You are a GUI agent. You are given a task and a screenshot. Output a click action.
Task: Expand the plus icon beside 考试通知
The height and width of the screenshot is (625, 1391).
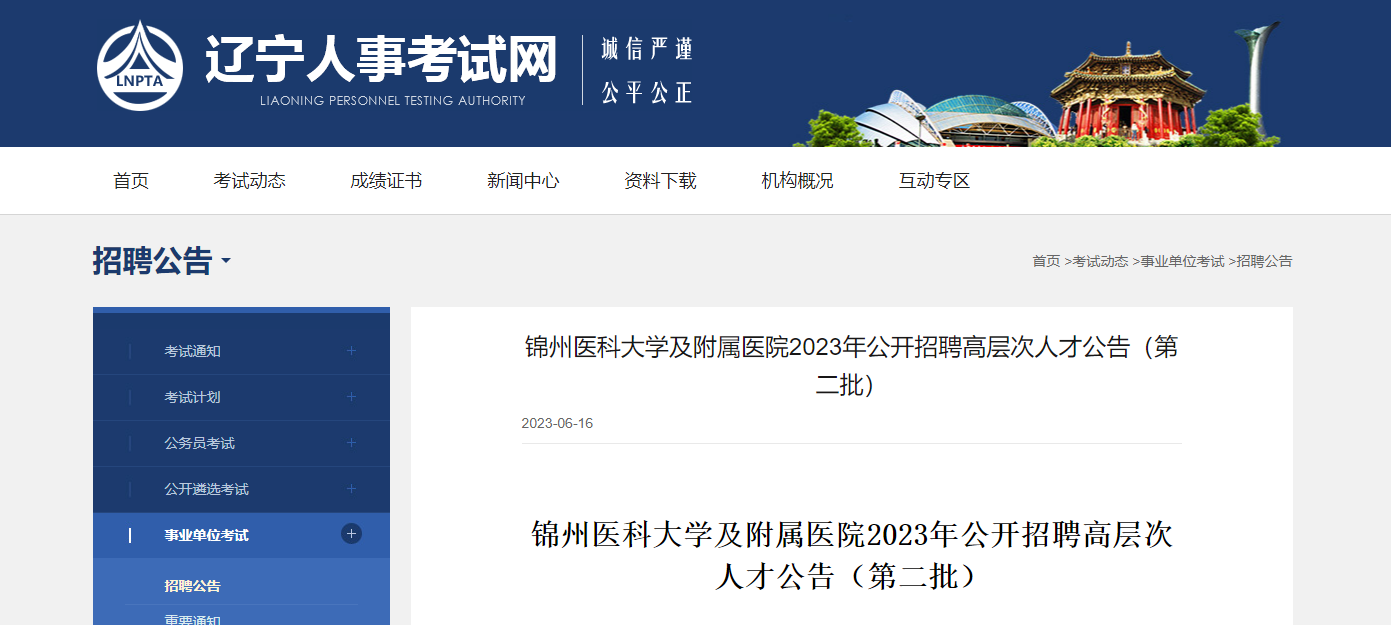pyautogui.click(x=351, y=351)
